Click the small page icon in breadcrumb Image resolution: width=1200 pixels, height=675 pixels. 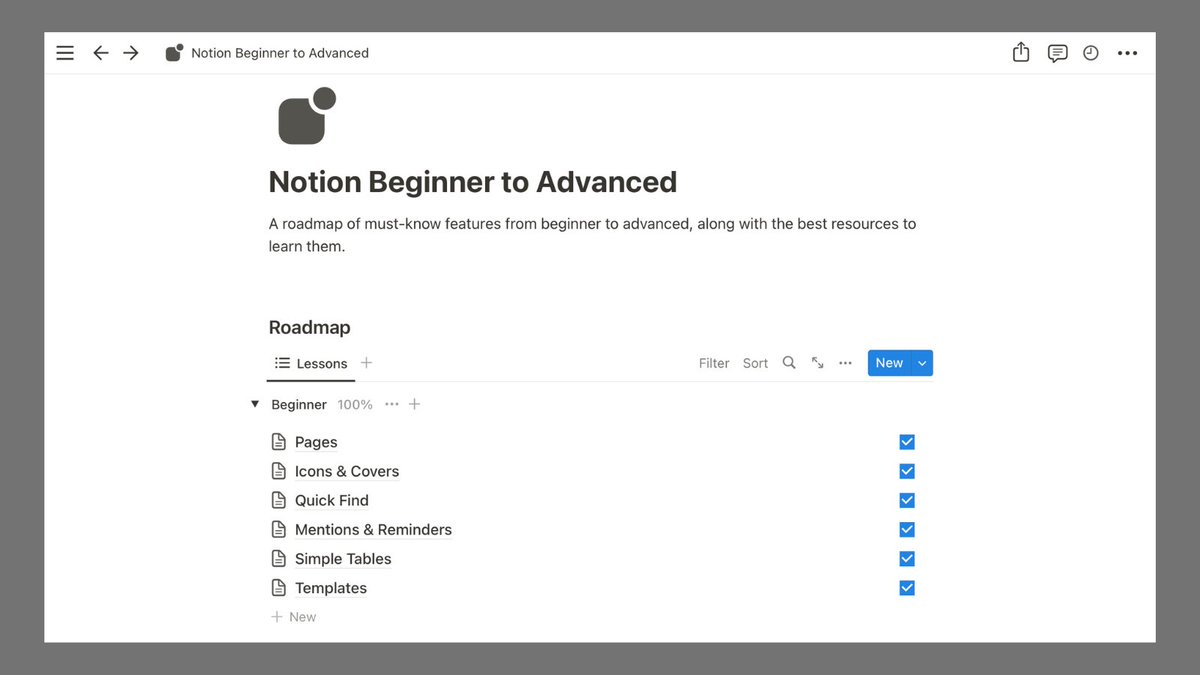174,53
